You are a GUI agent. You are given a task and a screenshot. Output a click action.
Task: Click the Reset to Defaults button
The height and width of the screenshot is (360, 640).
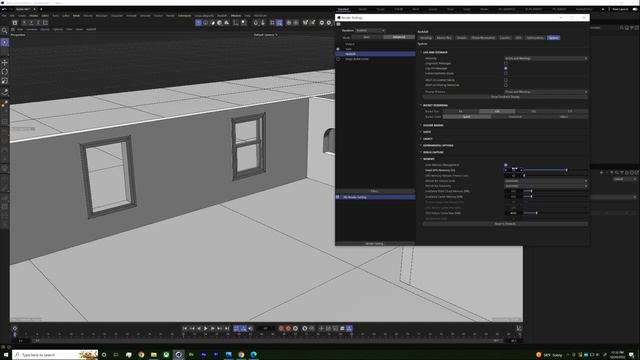tap(505, 224)
